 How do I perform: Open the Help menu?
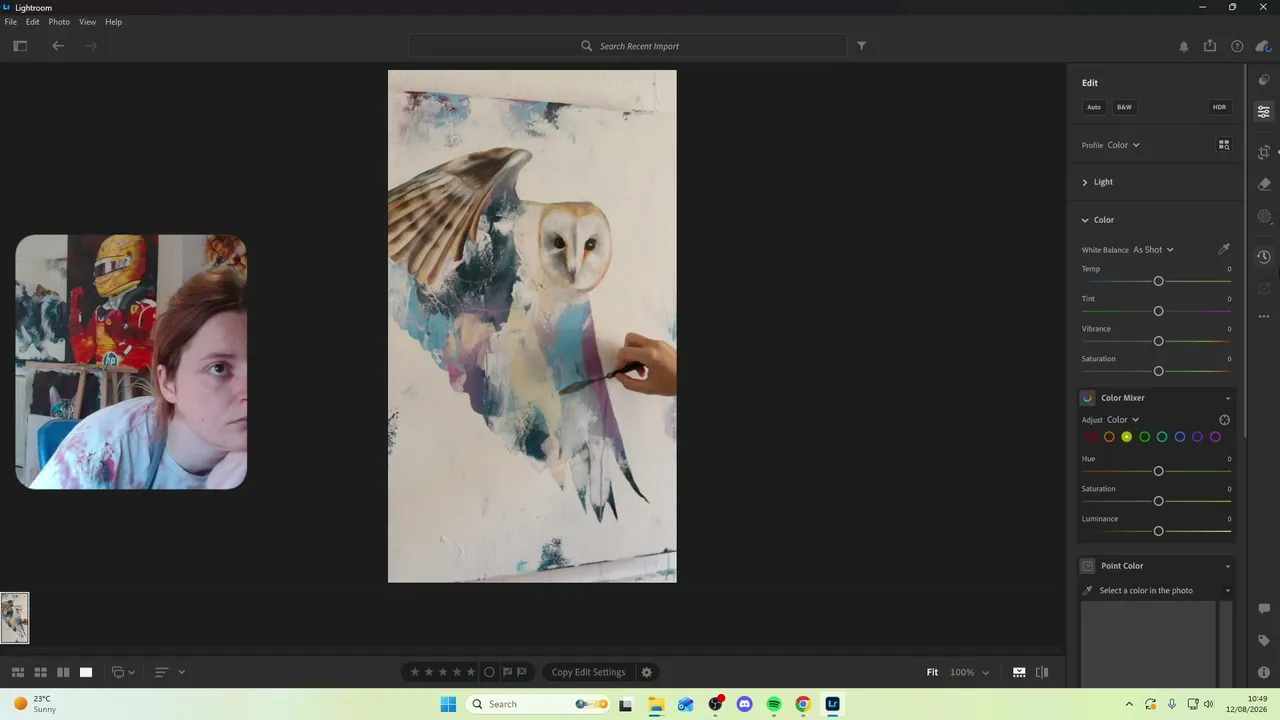pyautogui.click(x=114, y=22)
